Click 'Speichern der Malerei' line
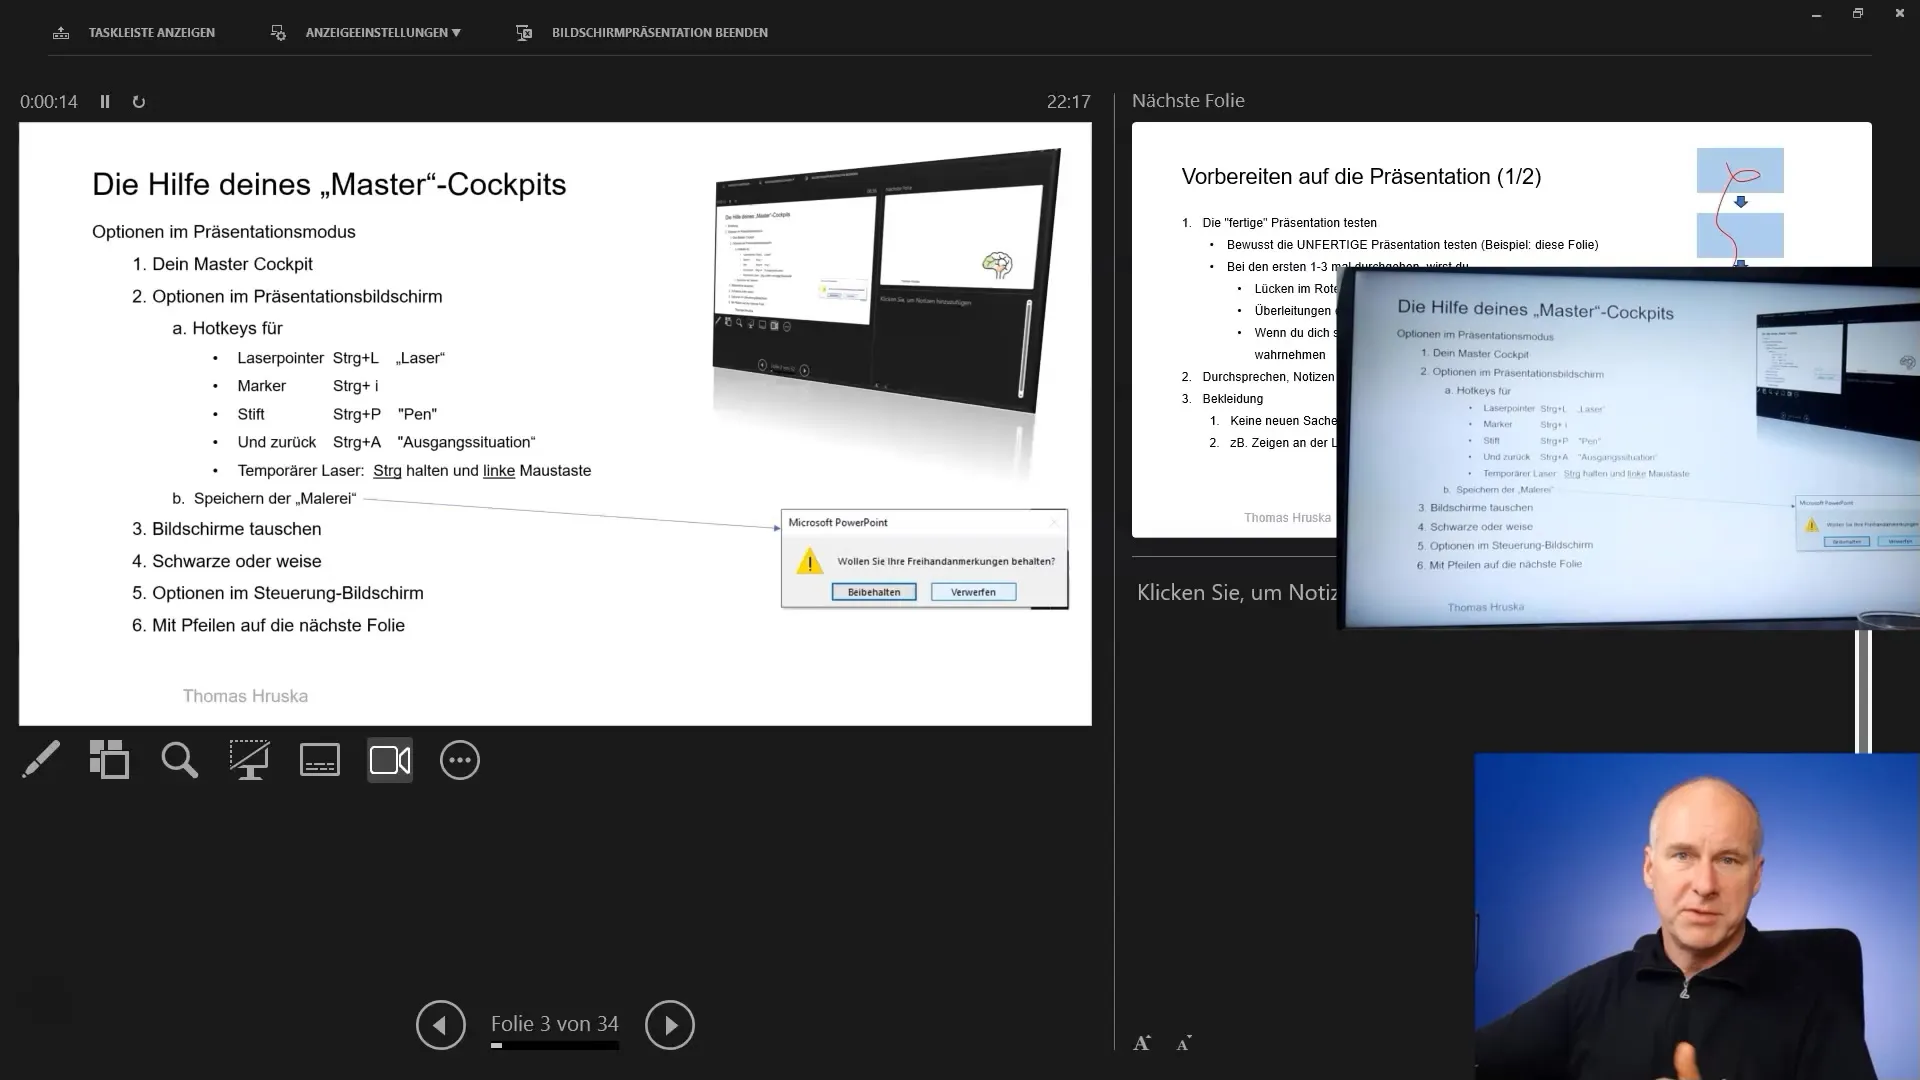The width and height of the screenshot is (1920, 1080). pos(265,498)
